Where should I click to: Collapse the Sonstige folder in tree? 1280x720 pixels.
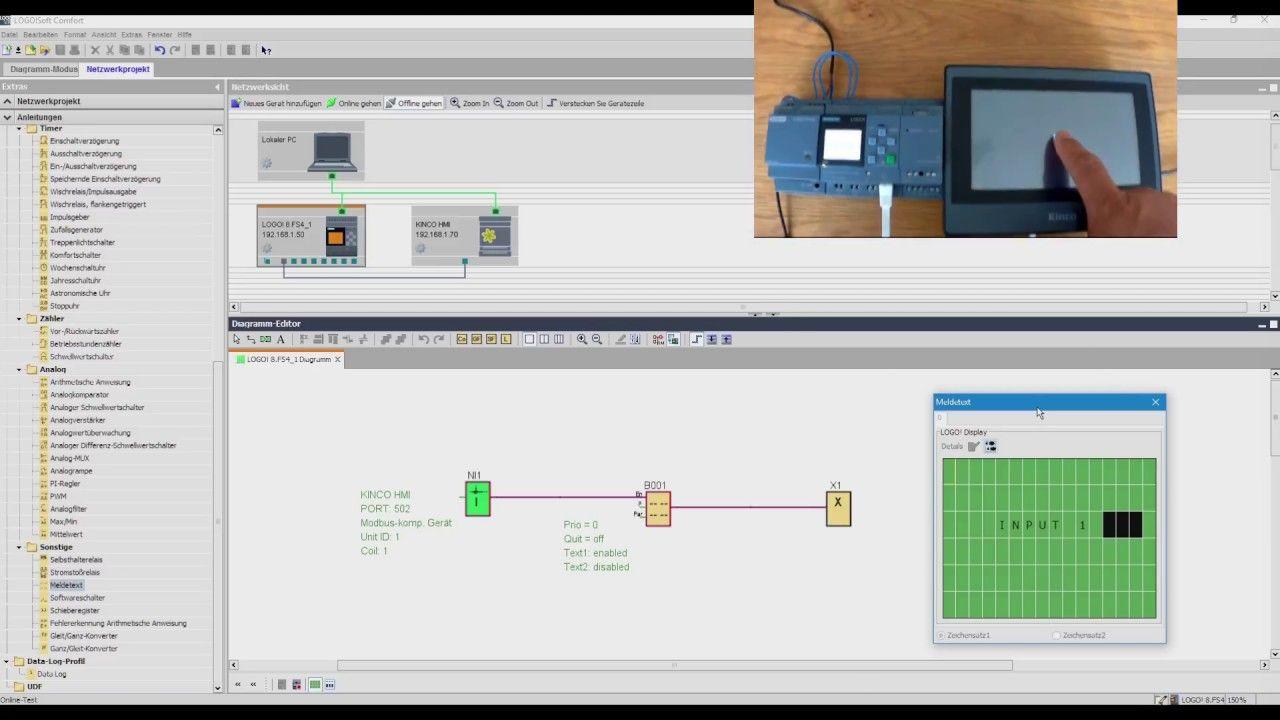point(19,547)
